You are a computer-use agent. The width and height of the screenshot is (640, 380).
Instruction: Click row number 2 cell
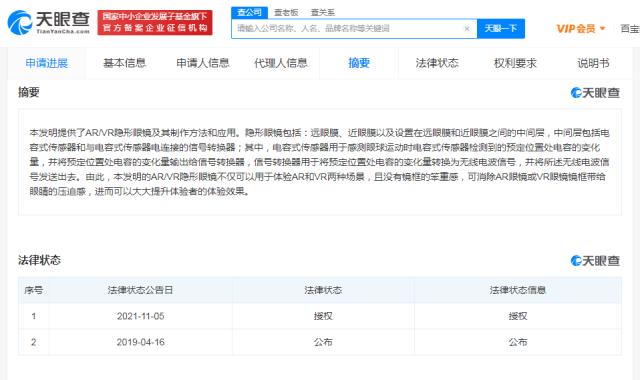point(33,342)
